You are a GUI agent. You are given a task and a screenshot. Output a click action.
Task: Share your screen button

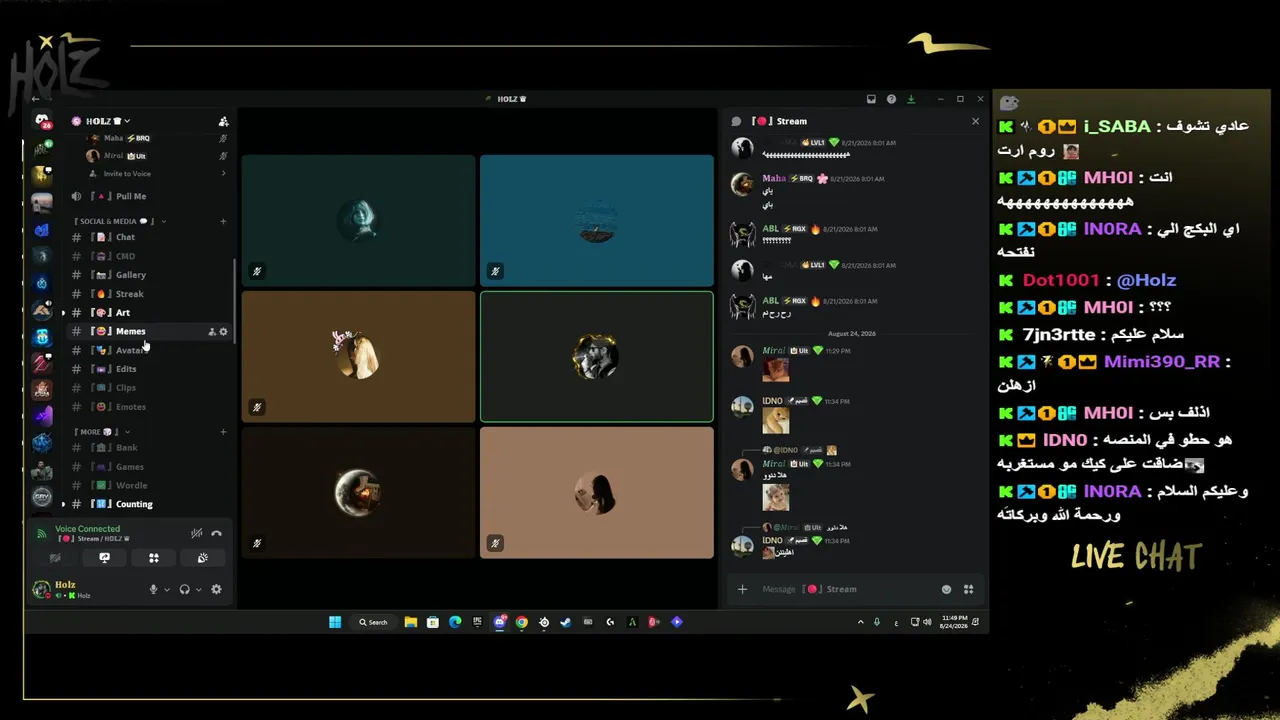click(x=104, y=558)
